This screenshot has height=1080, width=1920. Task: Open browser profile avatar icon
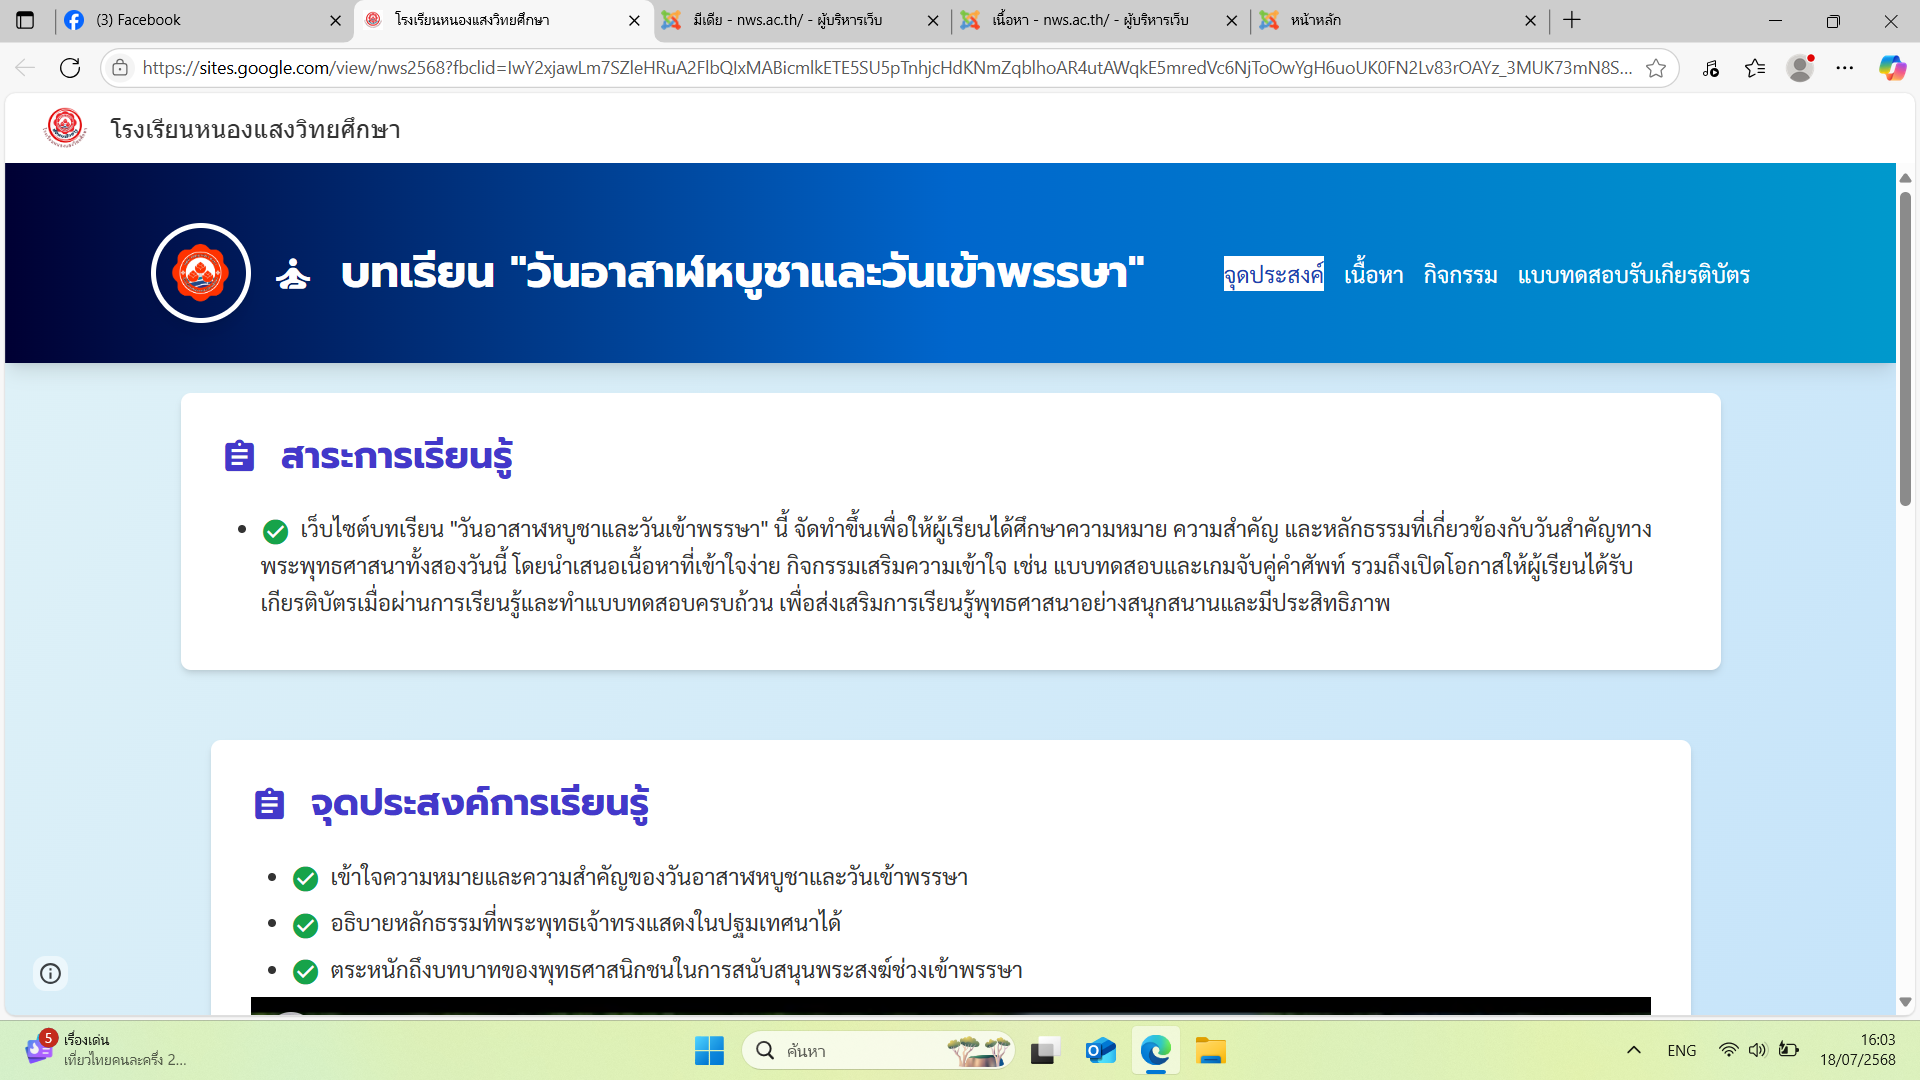[1800, 68]
